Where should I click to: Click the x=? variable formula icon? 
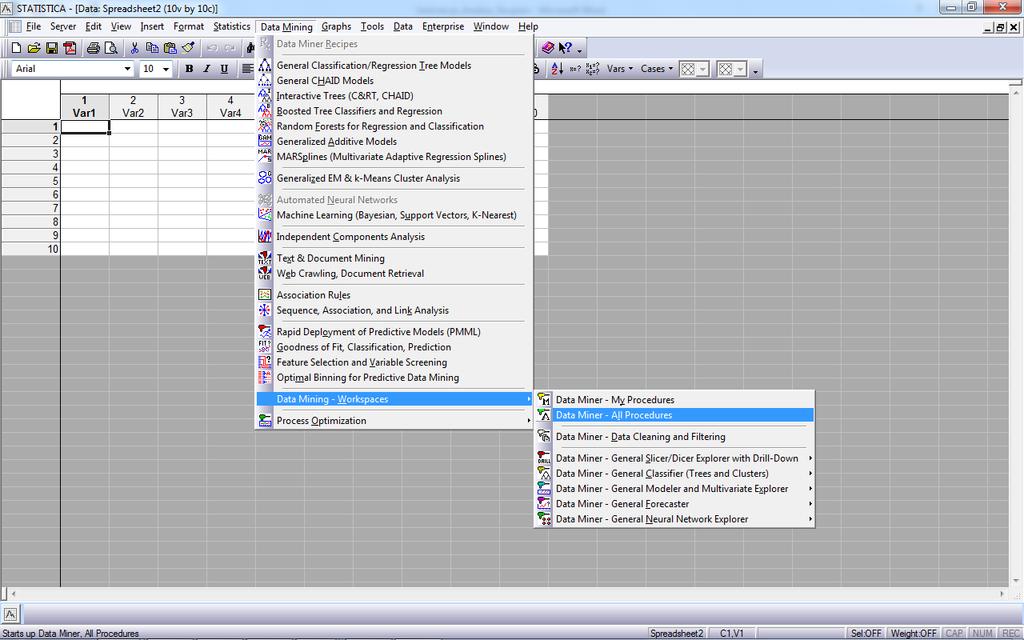point(575,69)
